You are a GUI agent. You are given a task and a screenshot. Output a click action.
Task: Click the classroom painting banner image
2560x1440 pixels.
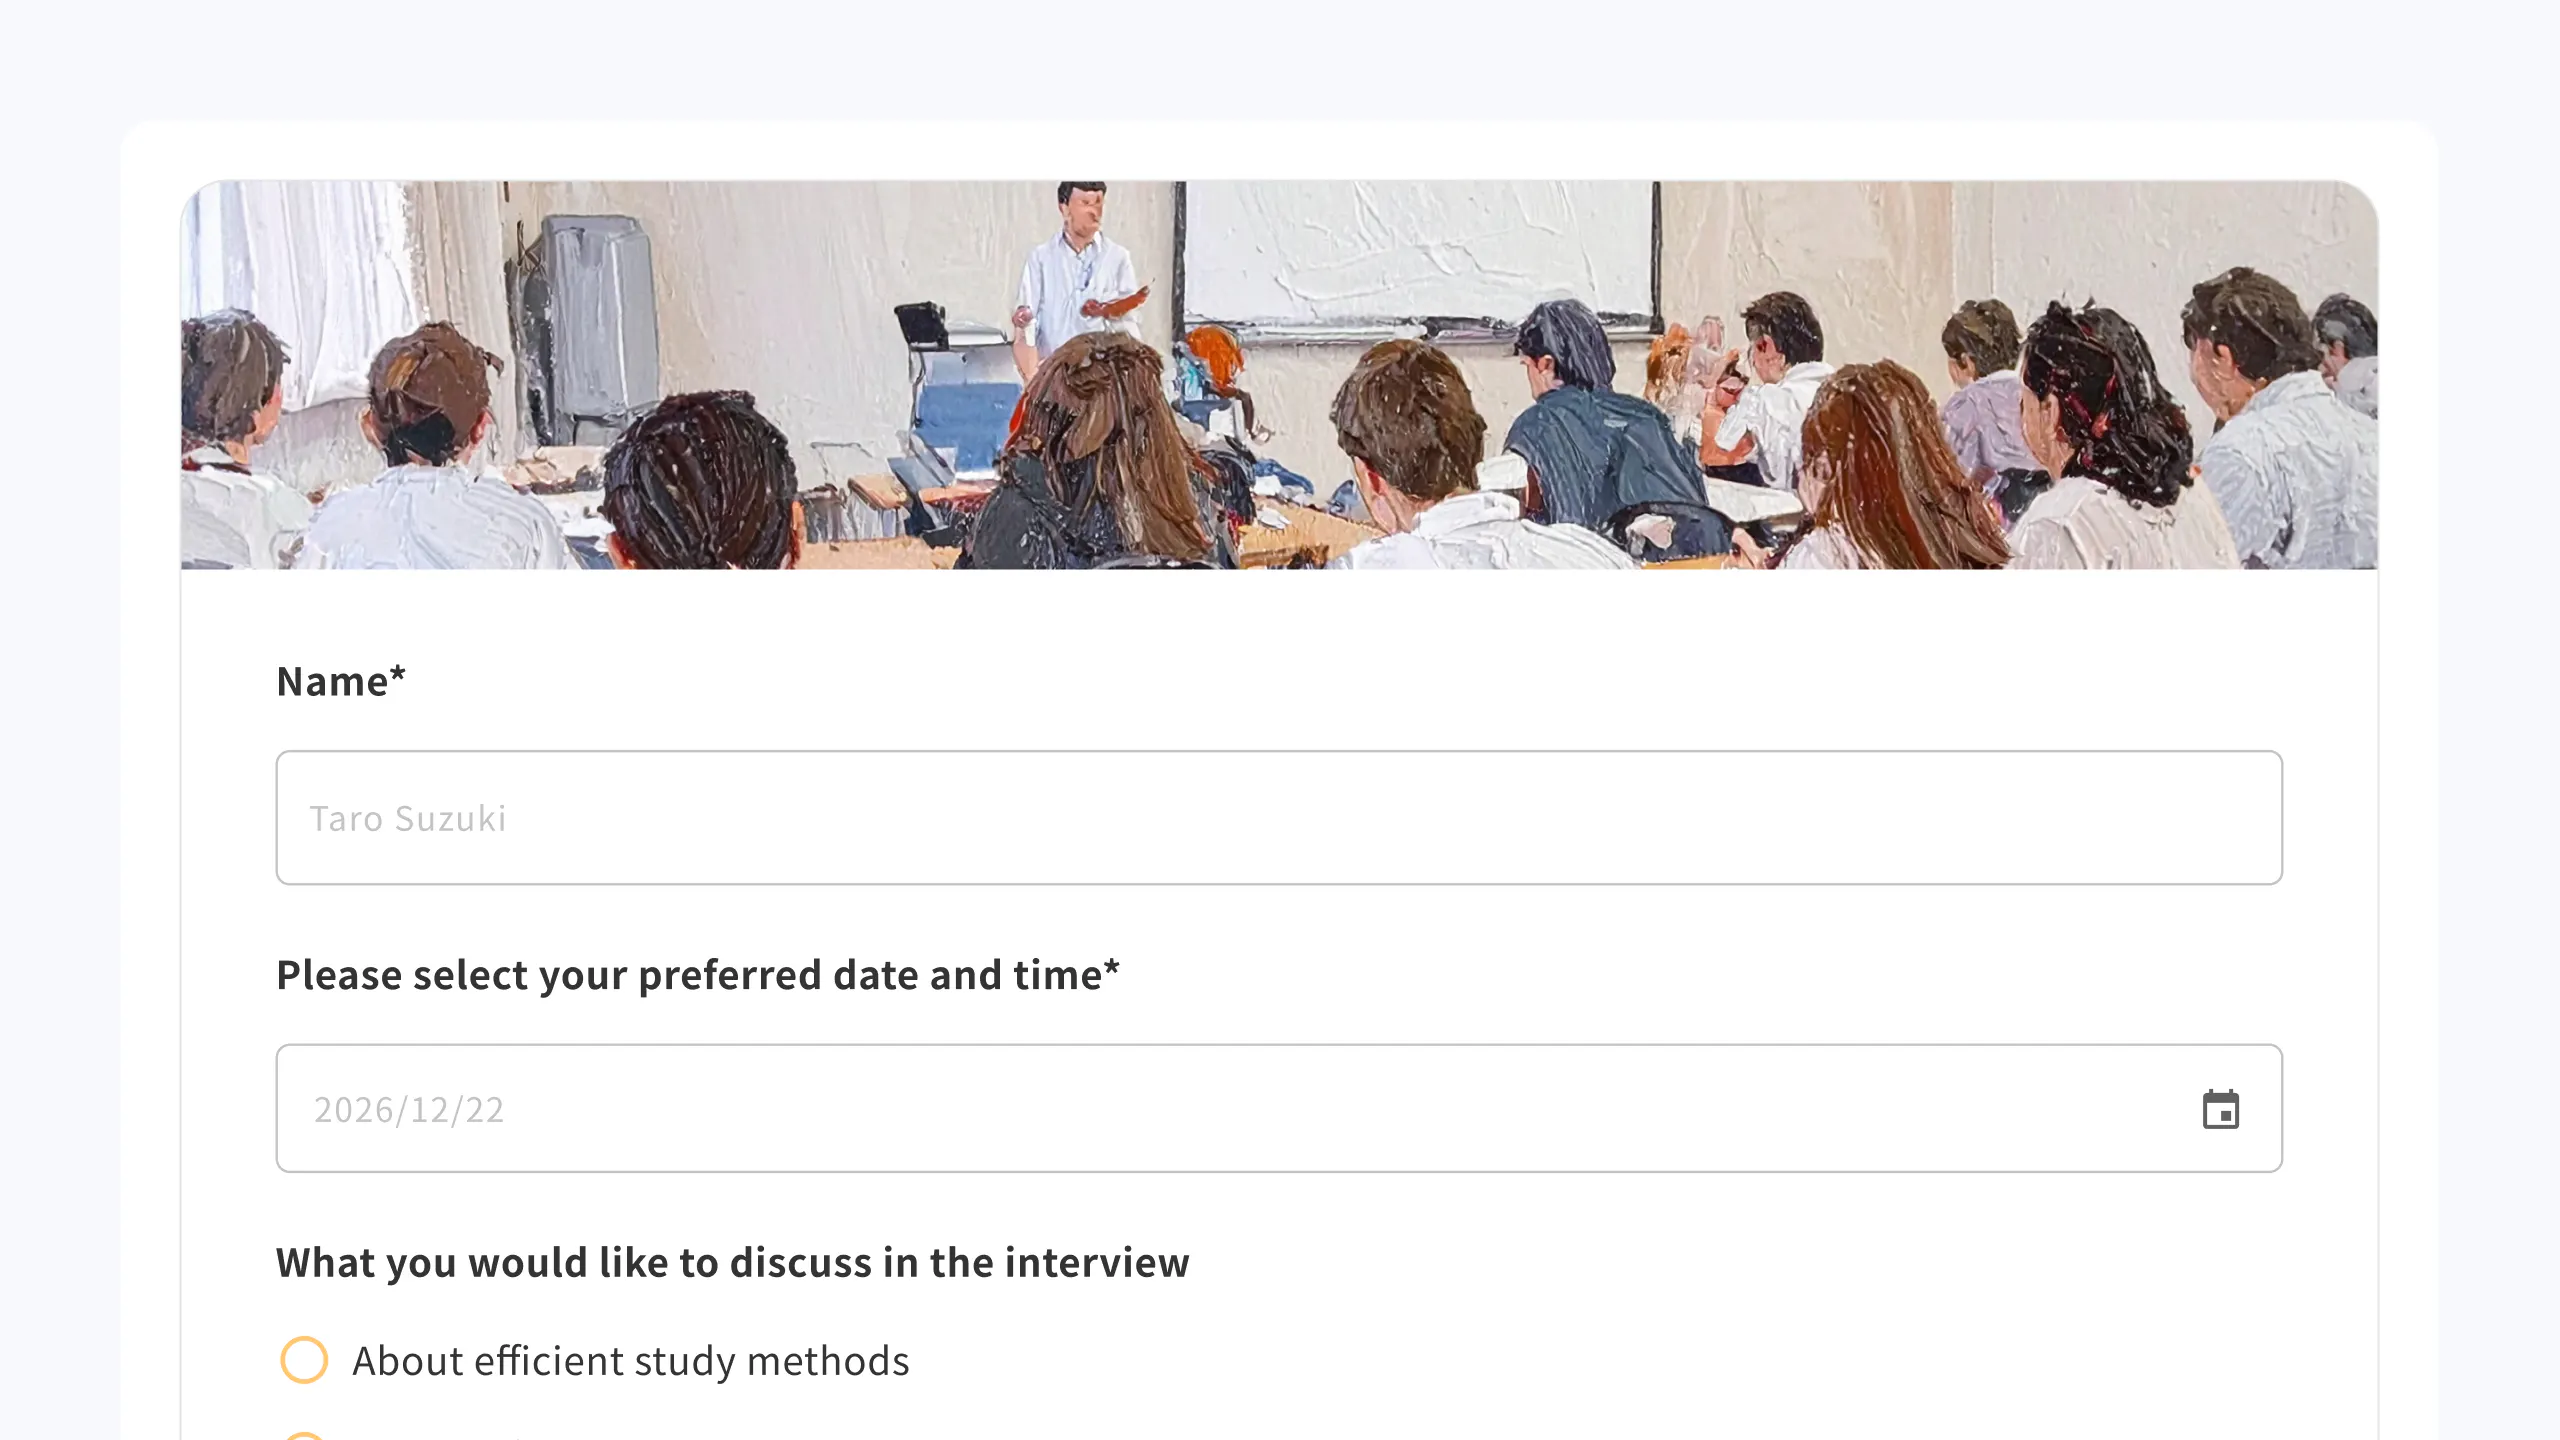tap(1278, 375)
